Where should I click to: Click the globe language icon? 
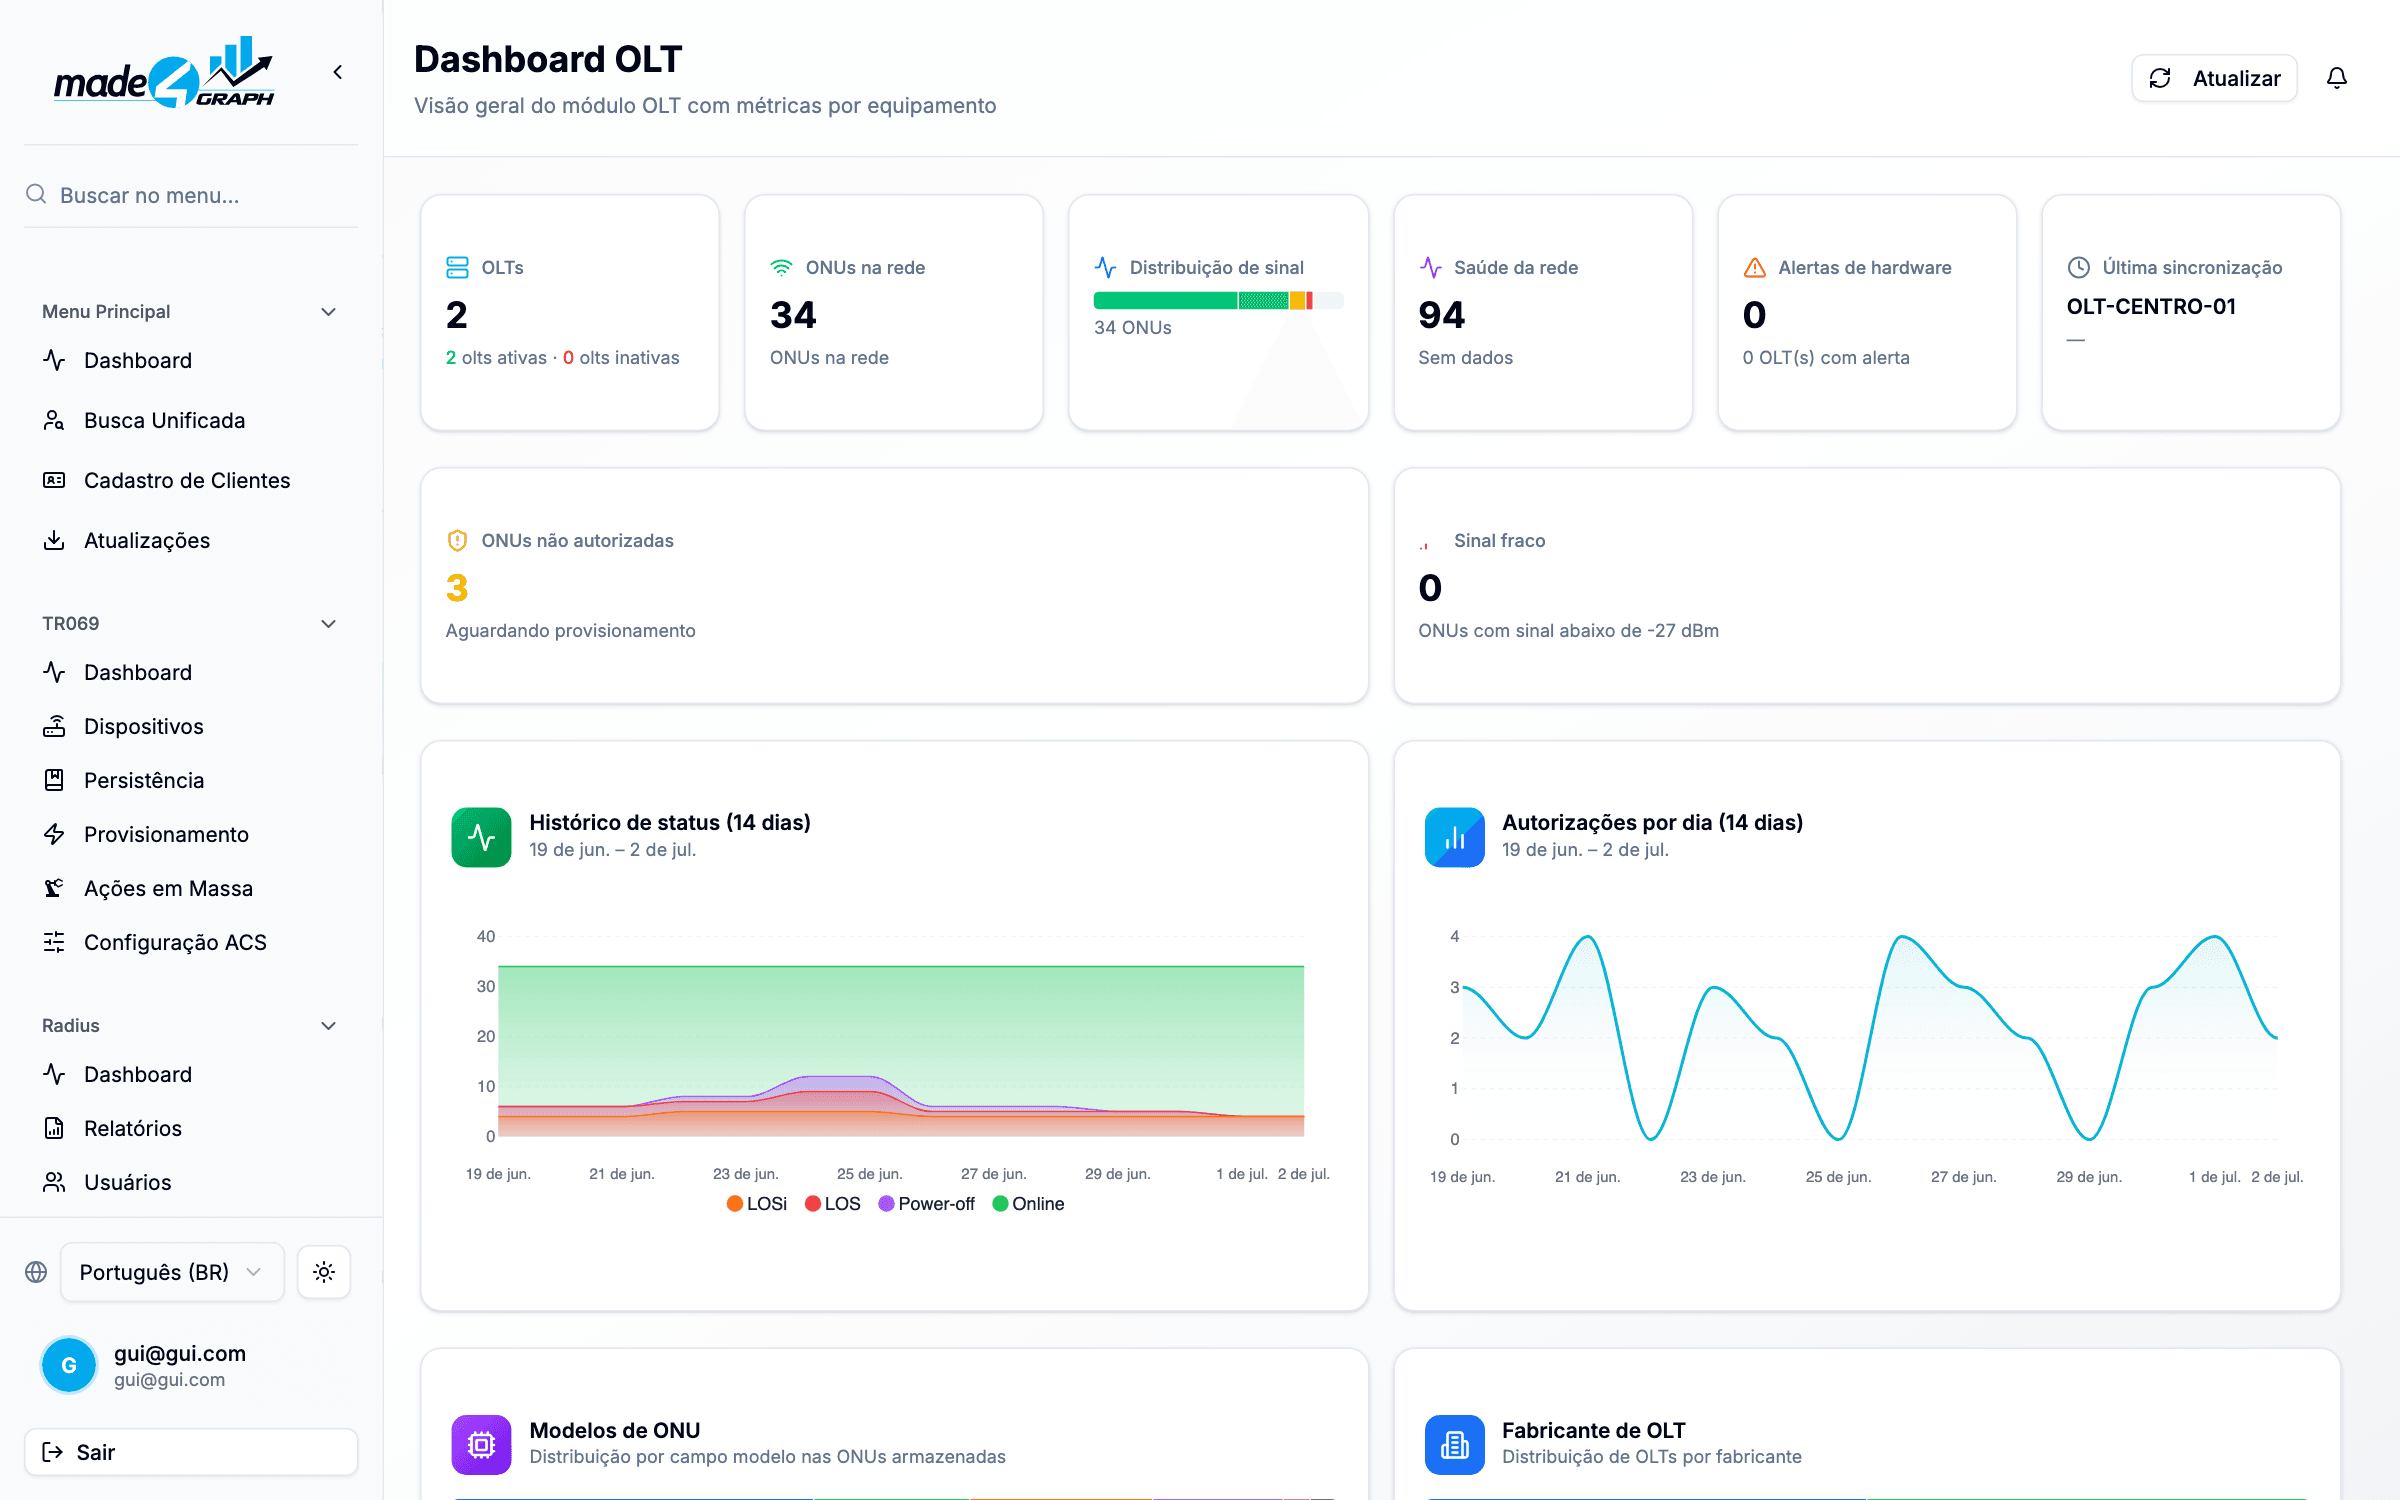[x=36, y=1272]
